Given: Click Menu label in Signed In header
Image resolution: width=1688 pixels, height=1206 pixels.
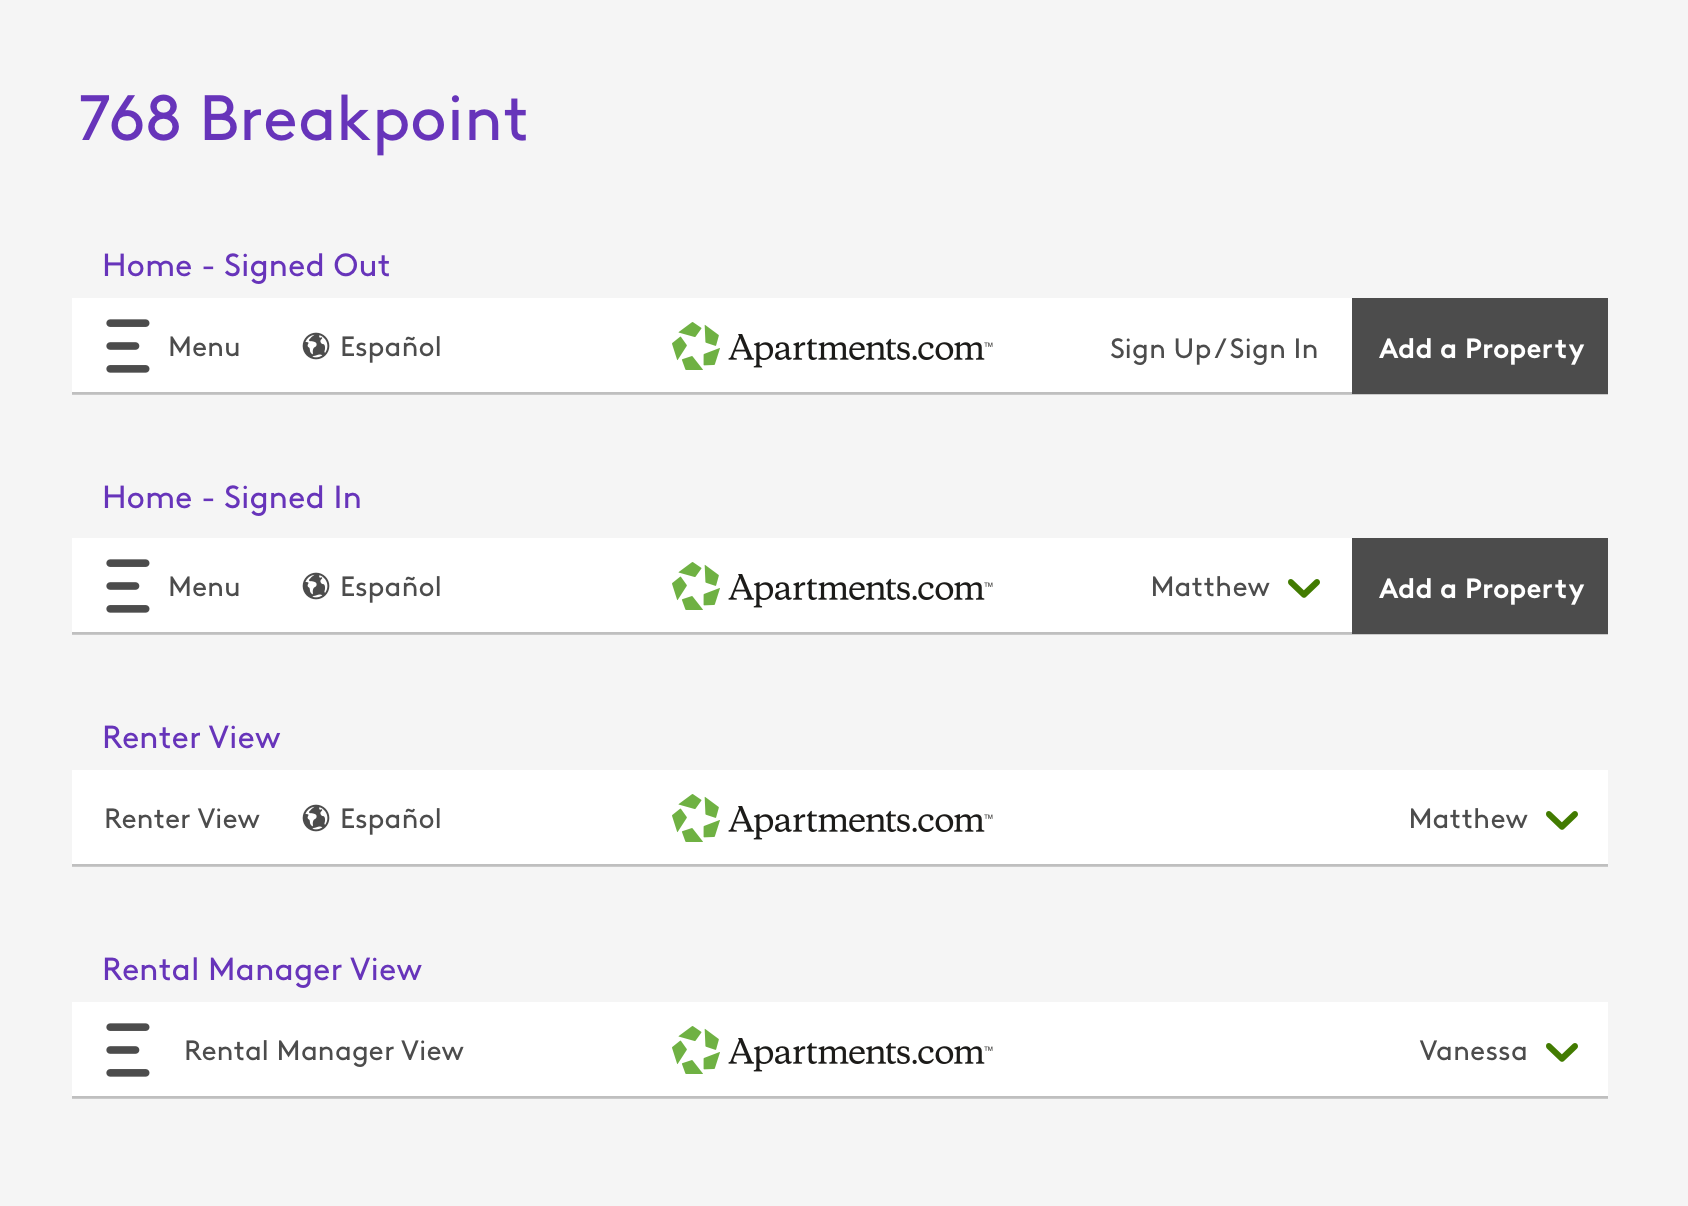Looking at the screenshot, I should coord(204,587).
